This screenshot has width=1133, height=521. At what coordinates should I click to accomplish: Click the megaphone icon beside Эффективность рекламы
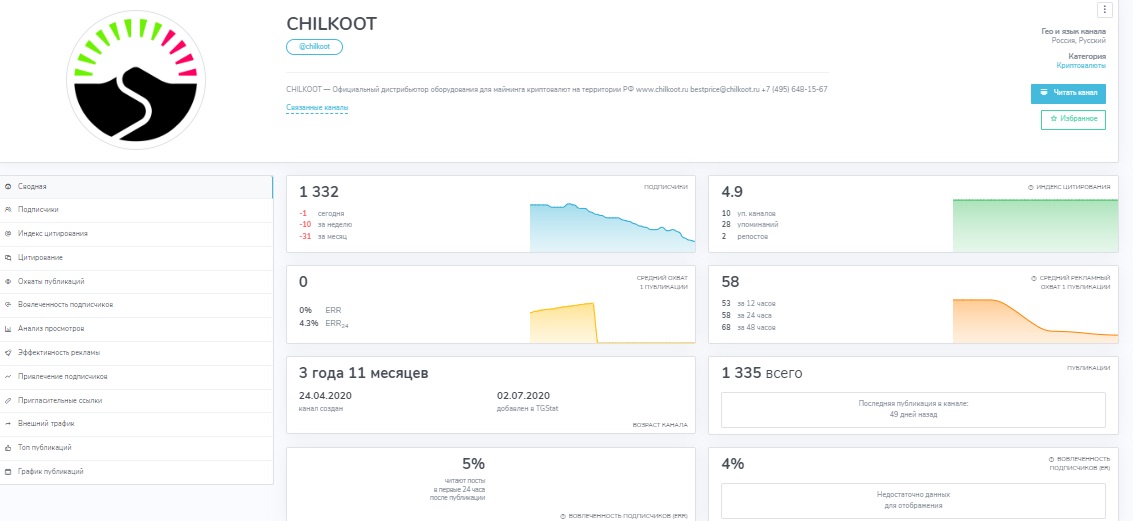click(7, 353)
